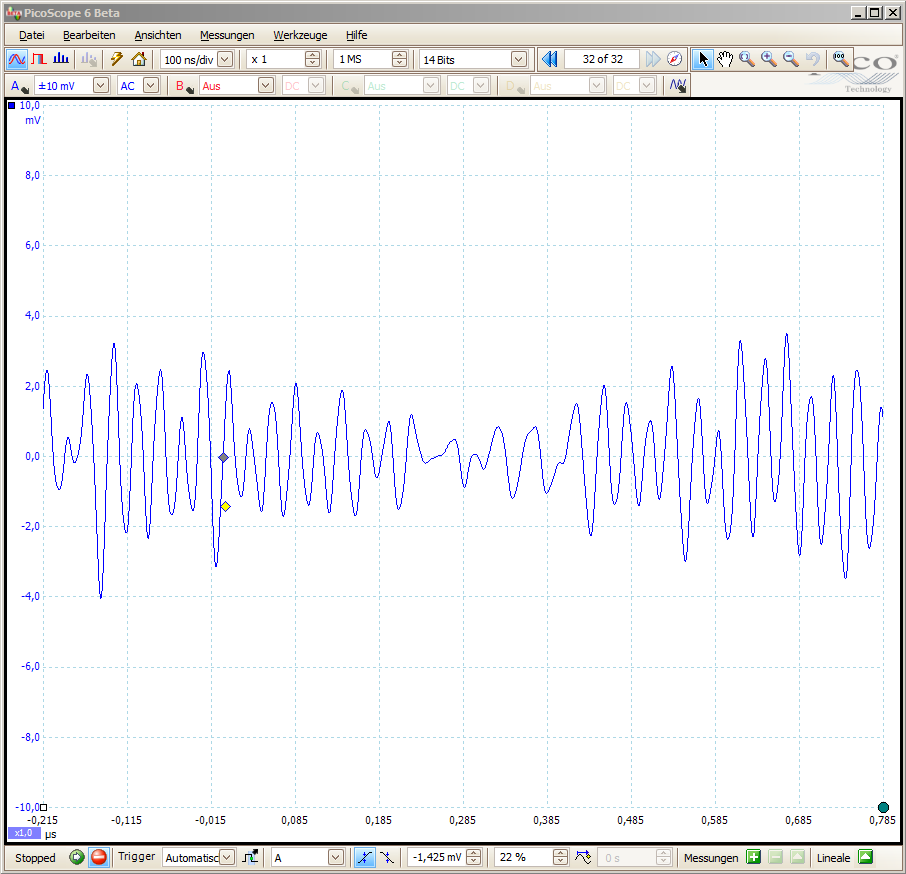Screen dimensions: 906x874
Task: Click the blue channel A axis square
Action: pos(12,105)
